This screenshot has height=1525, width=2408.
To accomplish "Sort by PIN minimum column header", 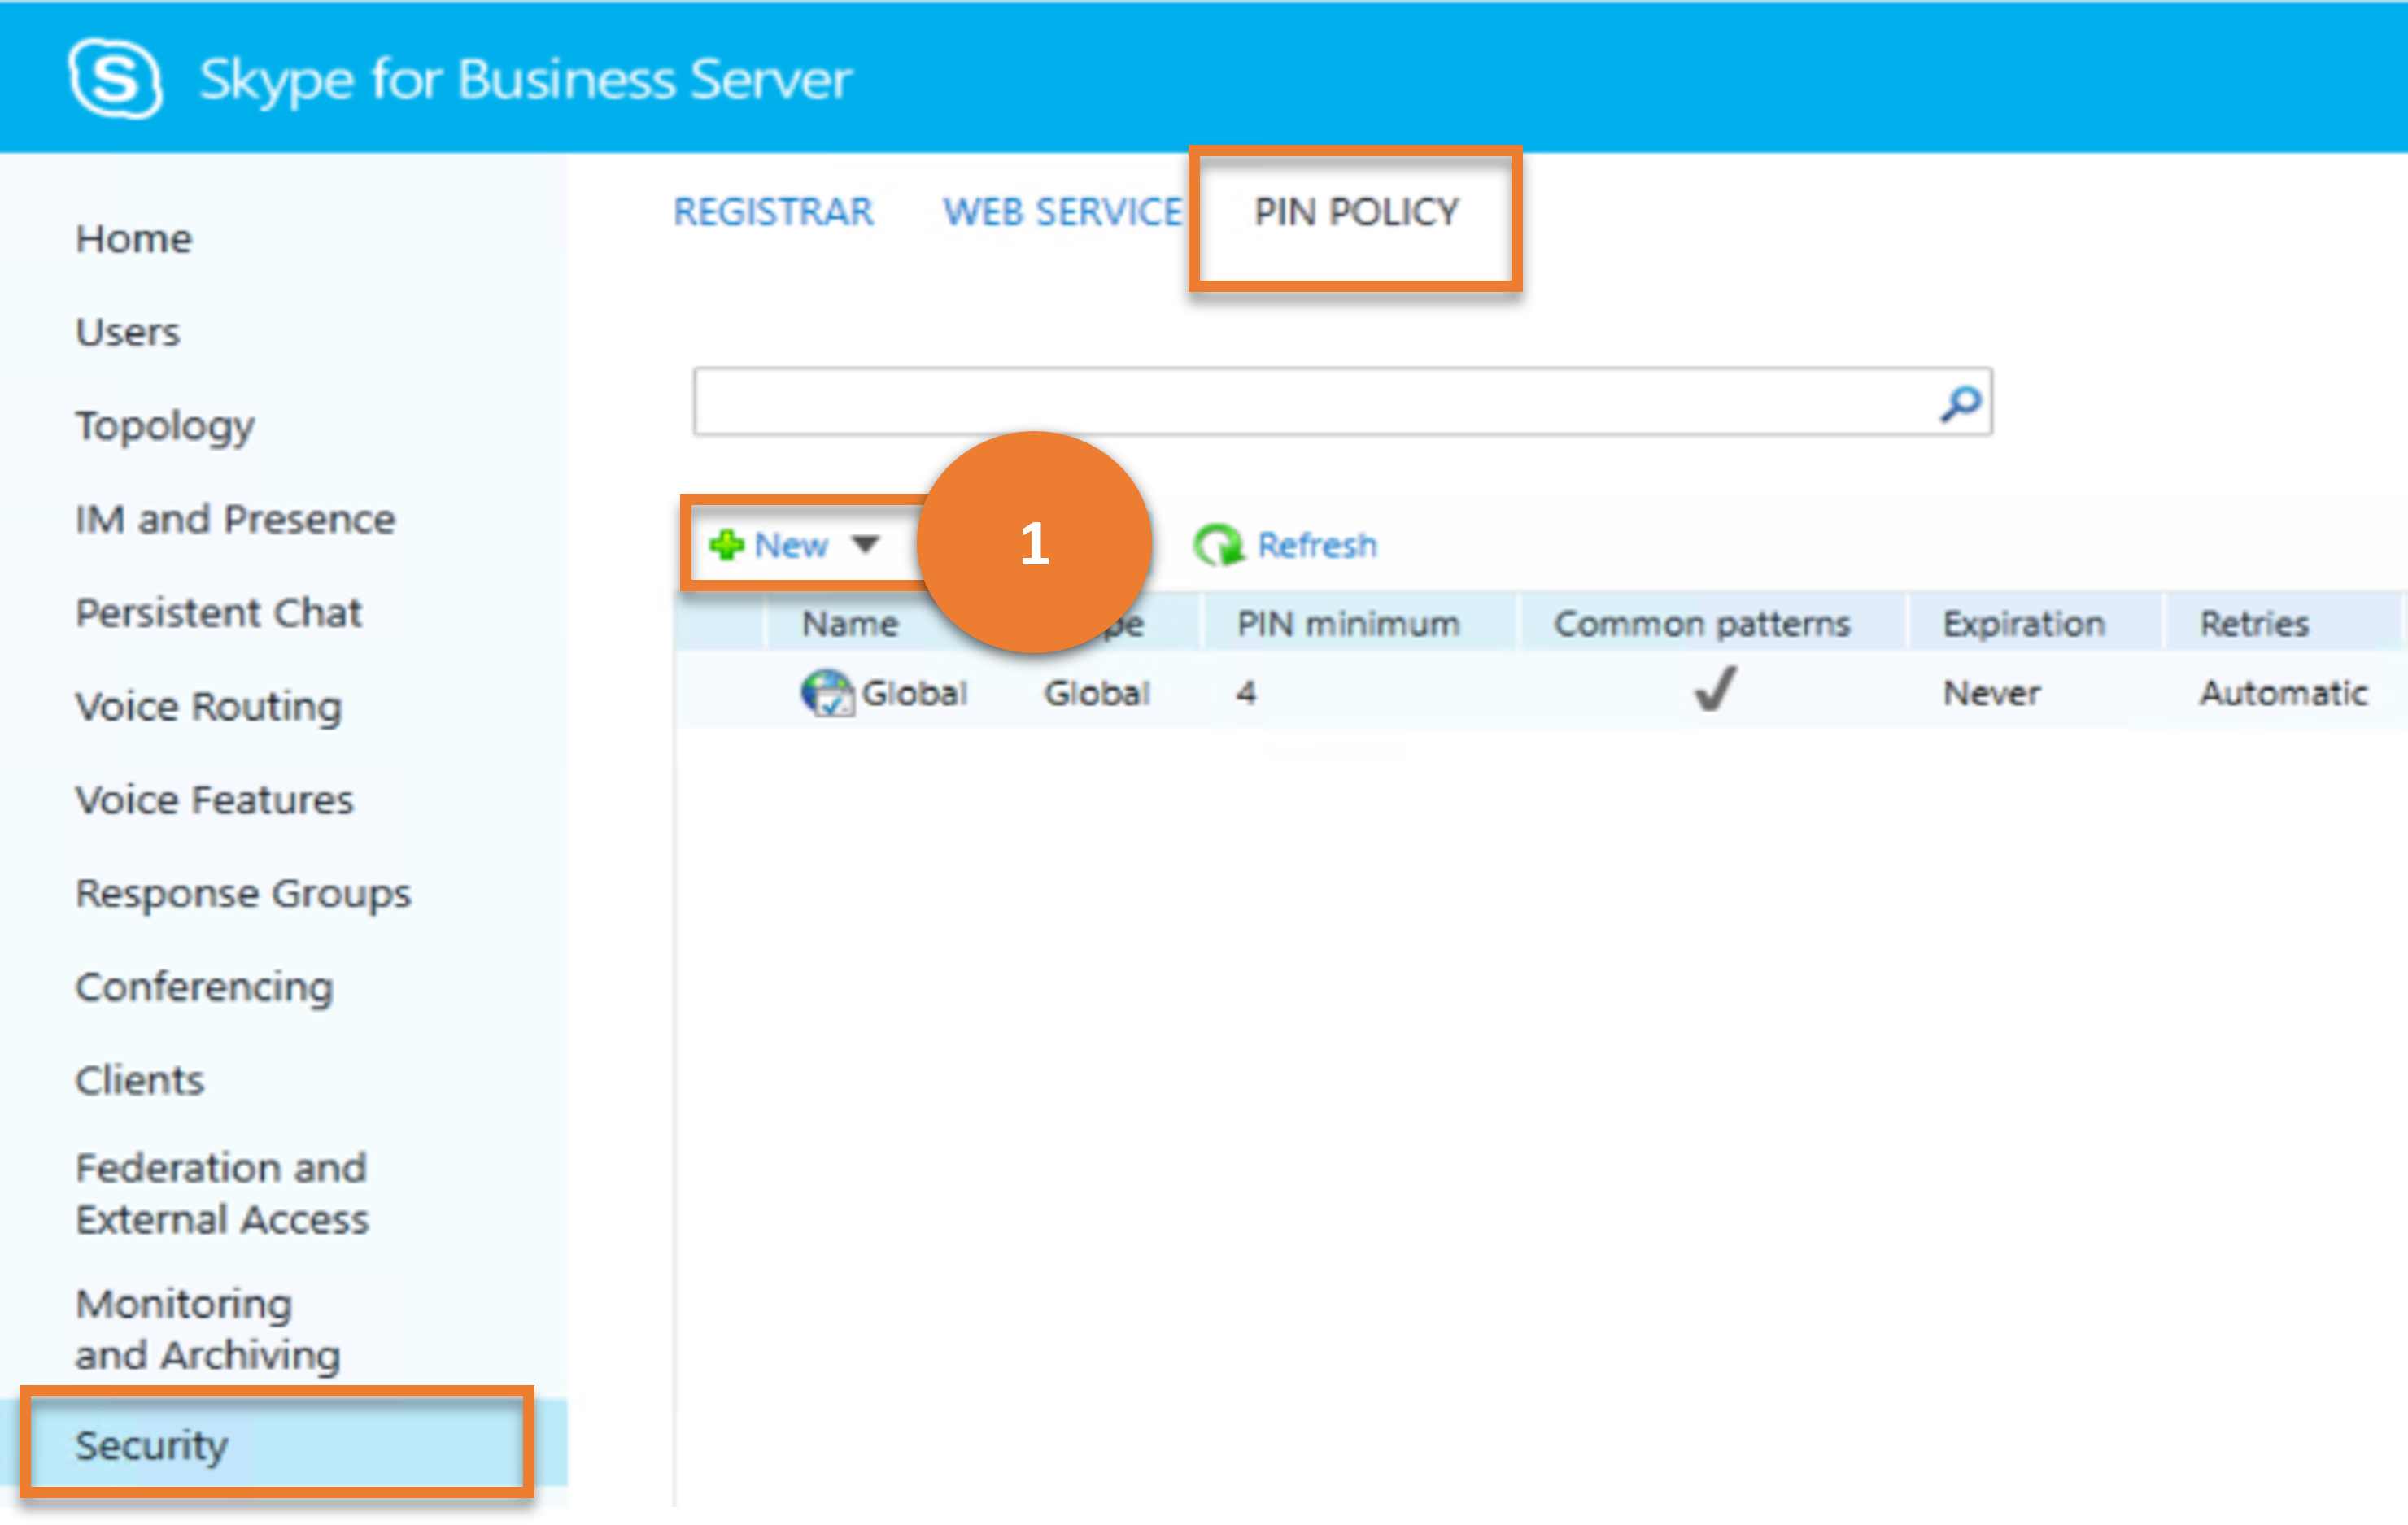I will [x=1347, y=623].
